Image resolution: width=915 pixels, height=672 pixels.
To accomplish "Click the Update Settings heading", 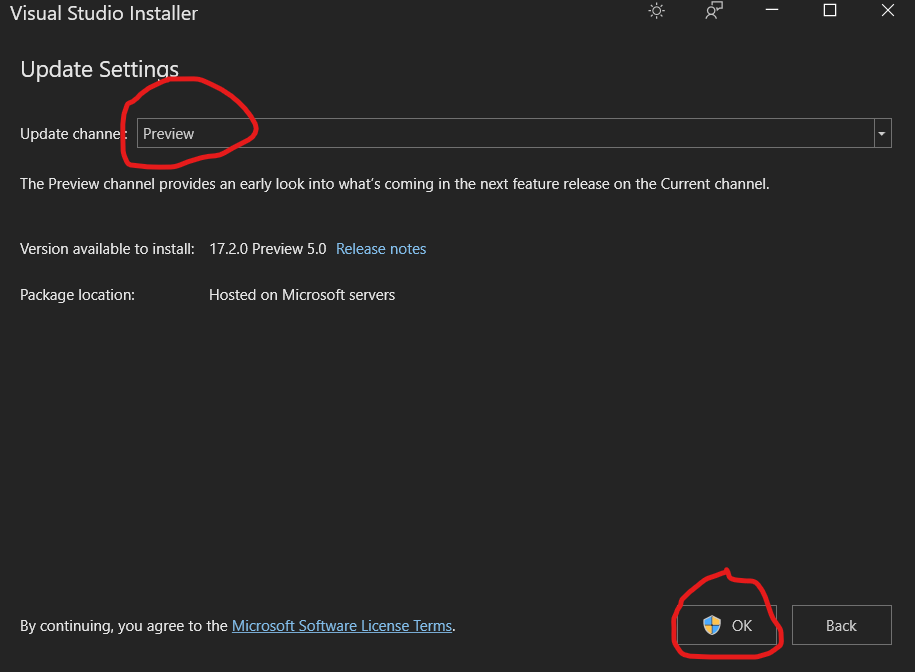I will [x=99, y=69].
